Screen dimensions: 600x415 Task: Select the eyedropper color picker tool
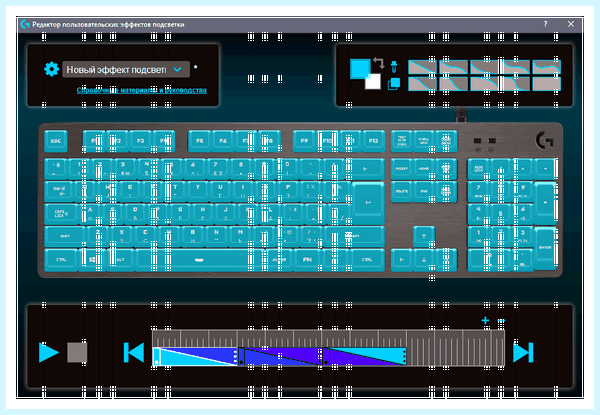[394, 67]
